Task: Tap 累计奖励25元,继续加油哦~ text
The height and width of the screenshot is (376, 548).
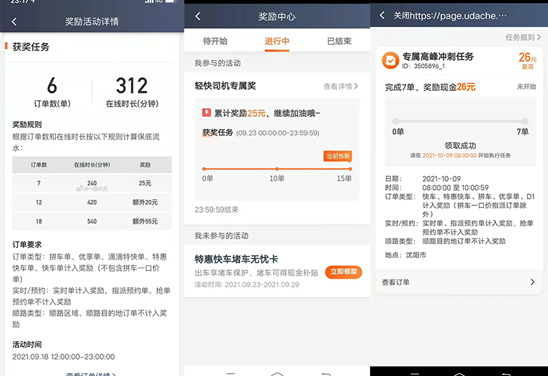Action: (267, 113)
